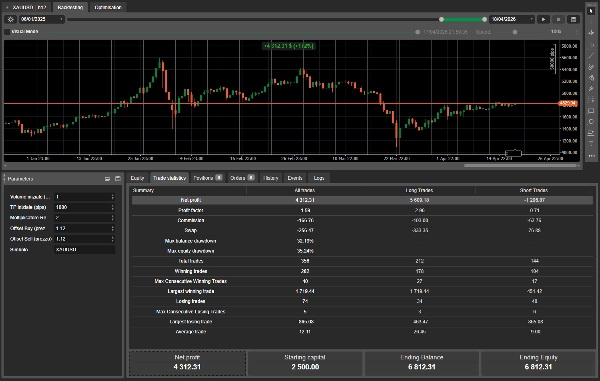
Task: Click the orange current price label
Action: tap(568, 103)
